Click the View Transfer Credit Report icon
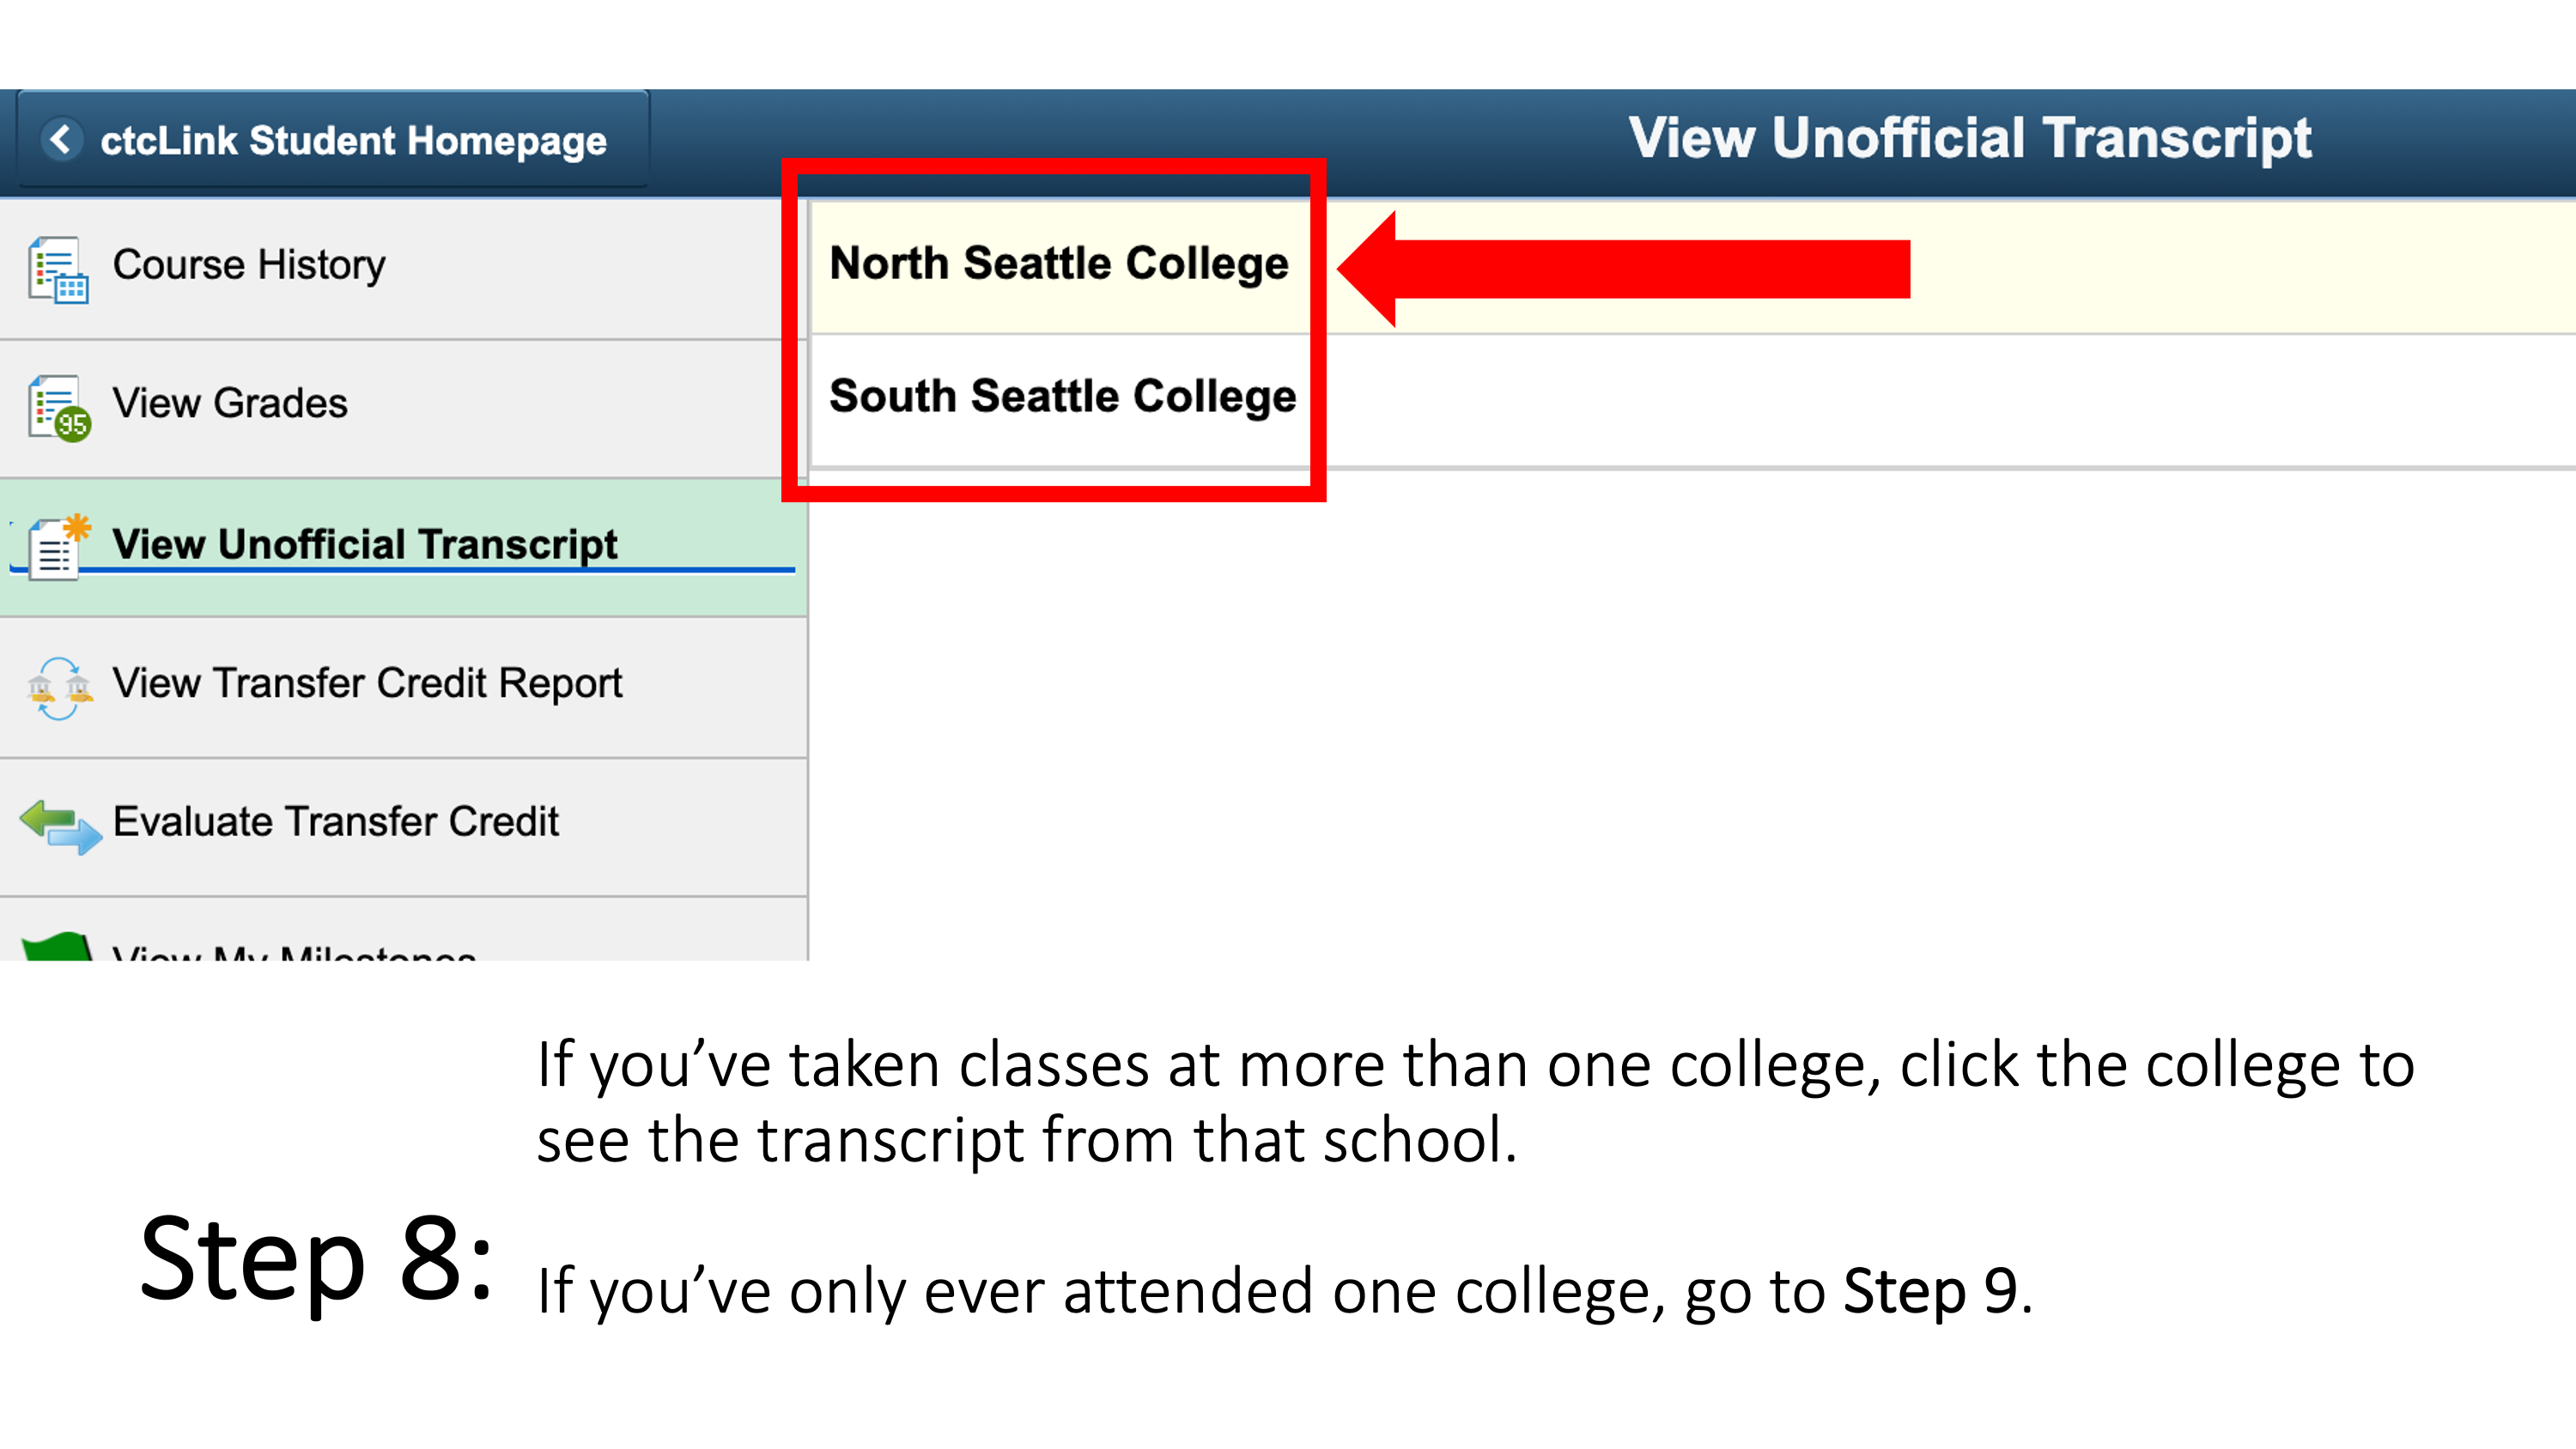 tap(52, 682)
